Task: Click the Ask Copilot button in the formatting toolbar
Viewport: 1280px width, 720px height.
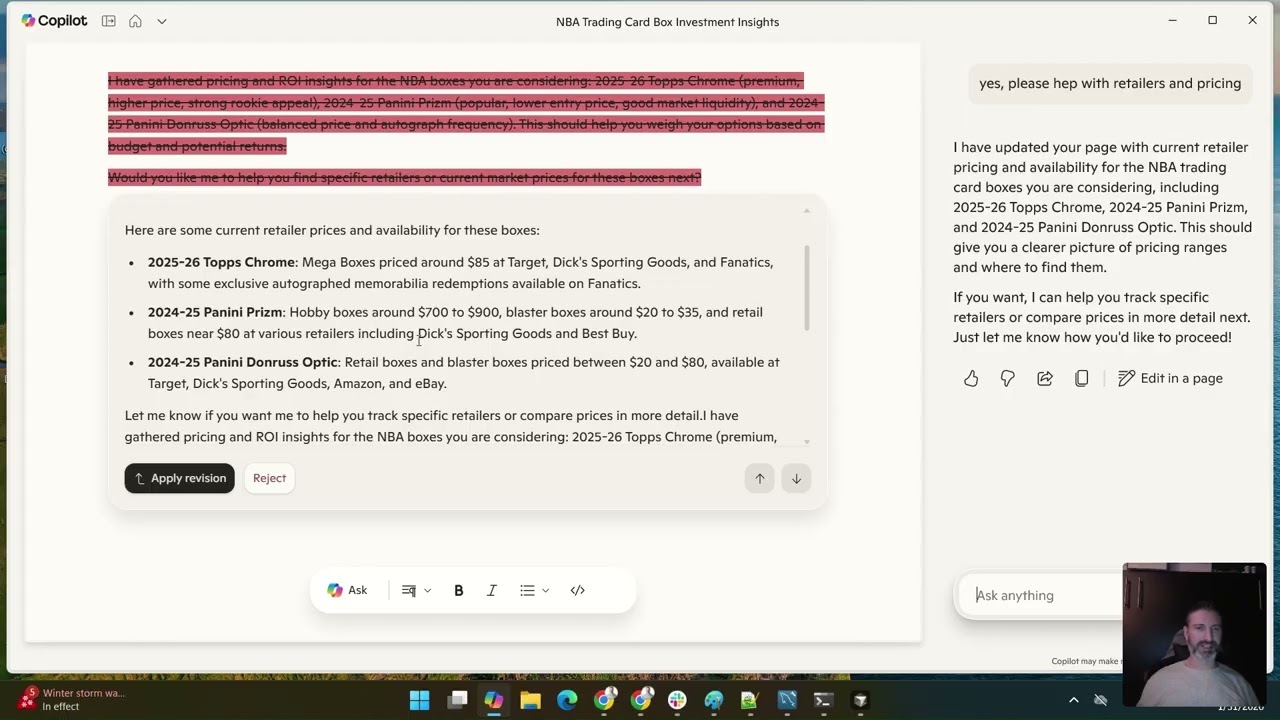Action: click(347, 590)
